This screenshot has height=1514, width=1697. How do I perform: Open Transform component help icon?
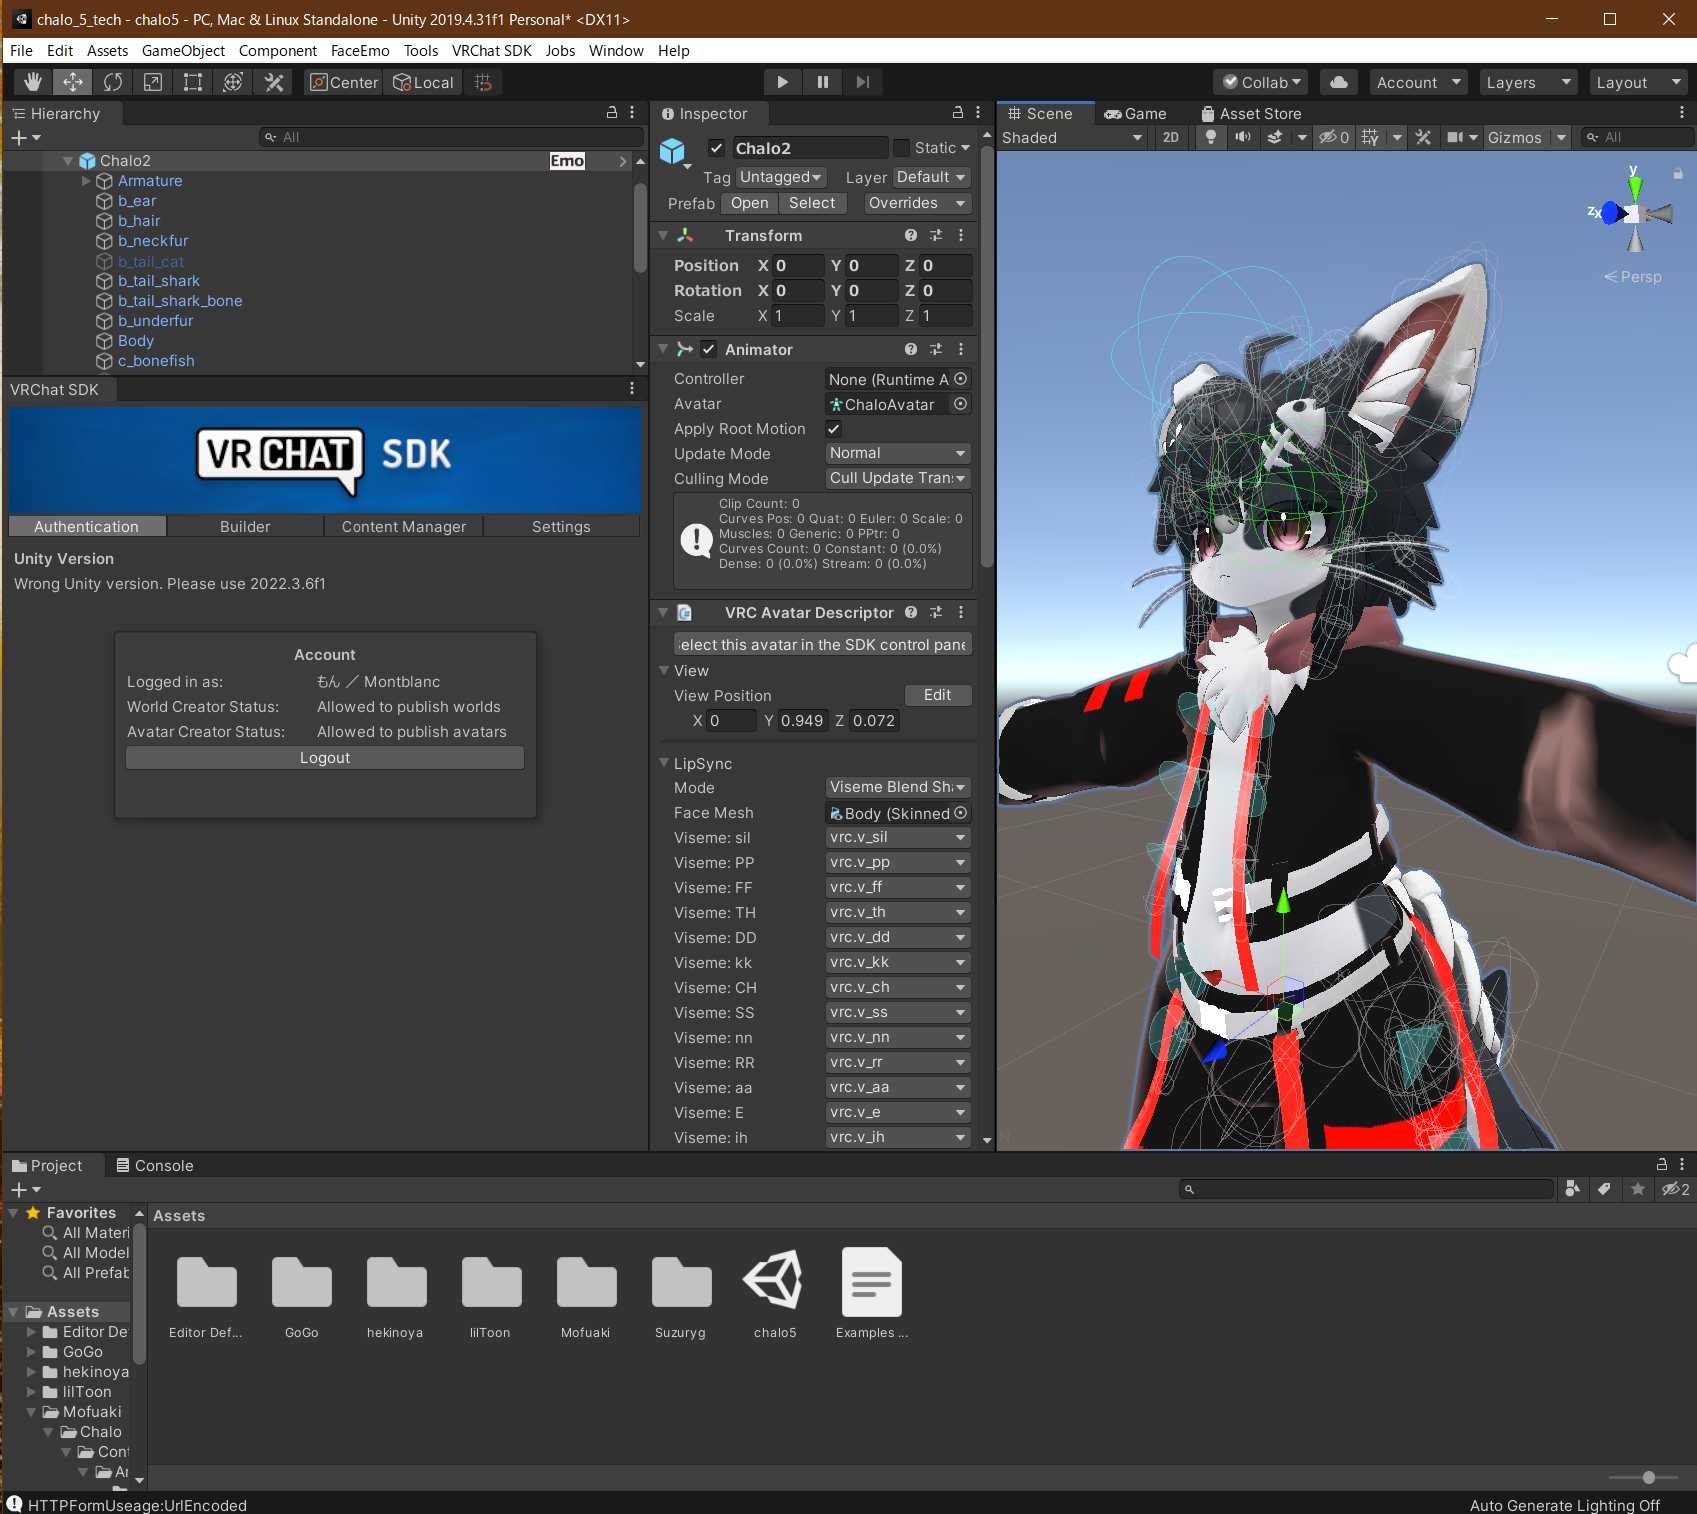pos(911,236)
